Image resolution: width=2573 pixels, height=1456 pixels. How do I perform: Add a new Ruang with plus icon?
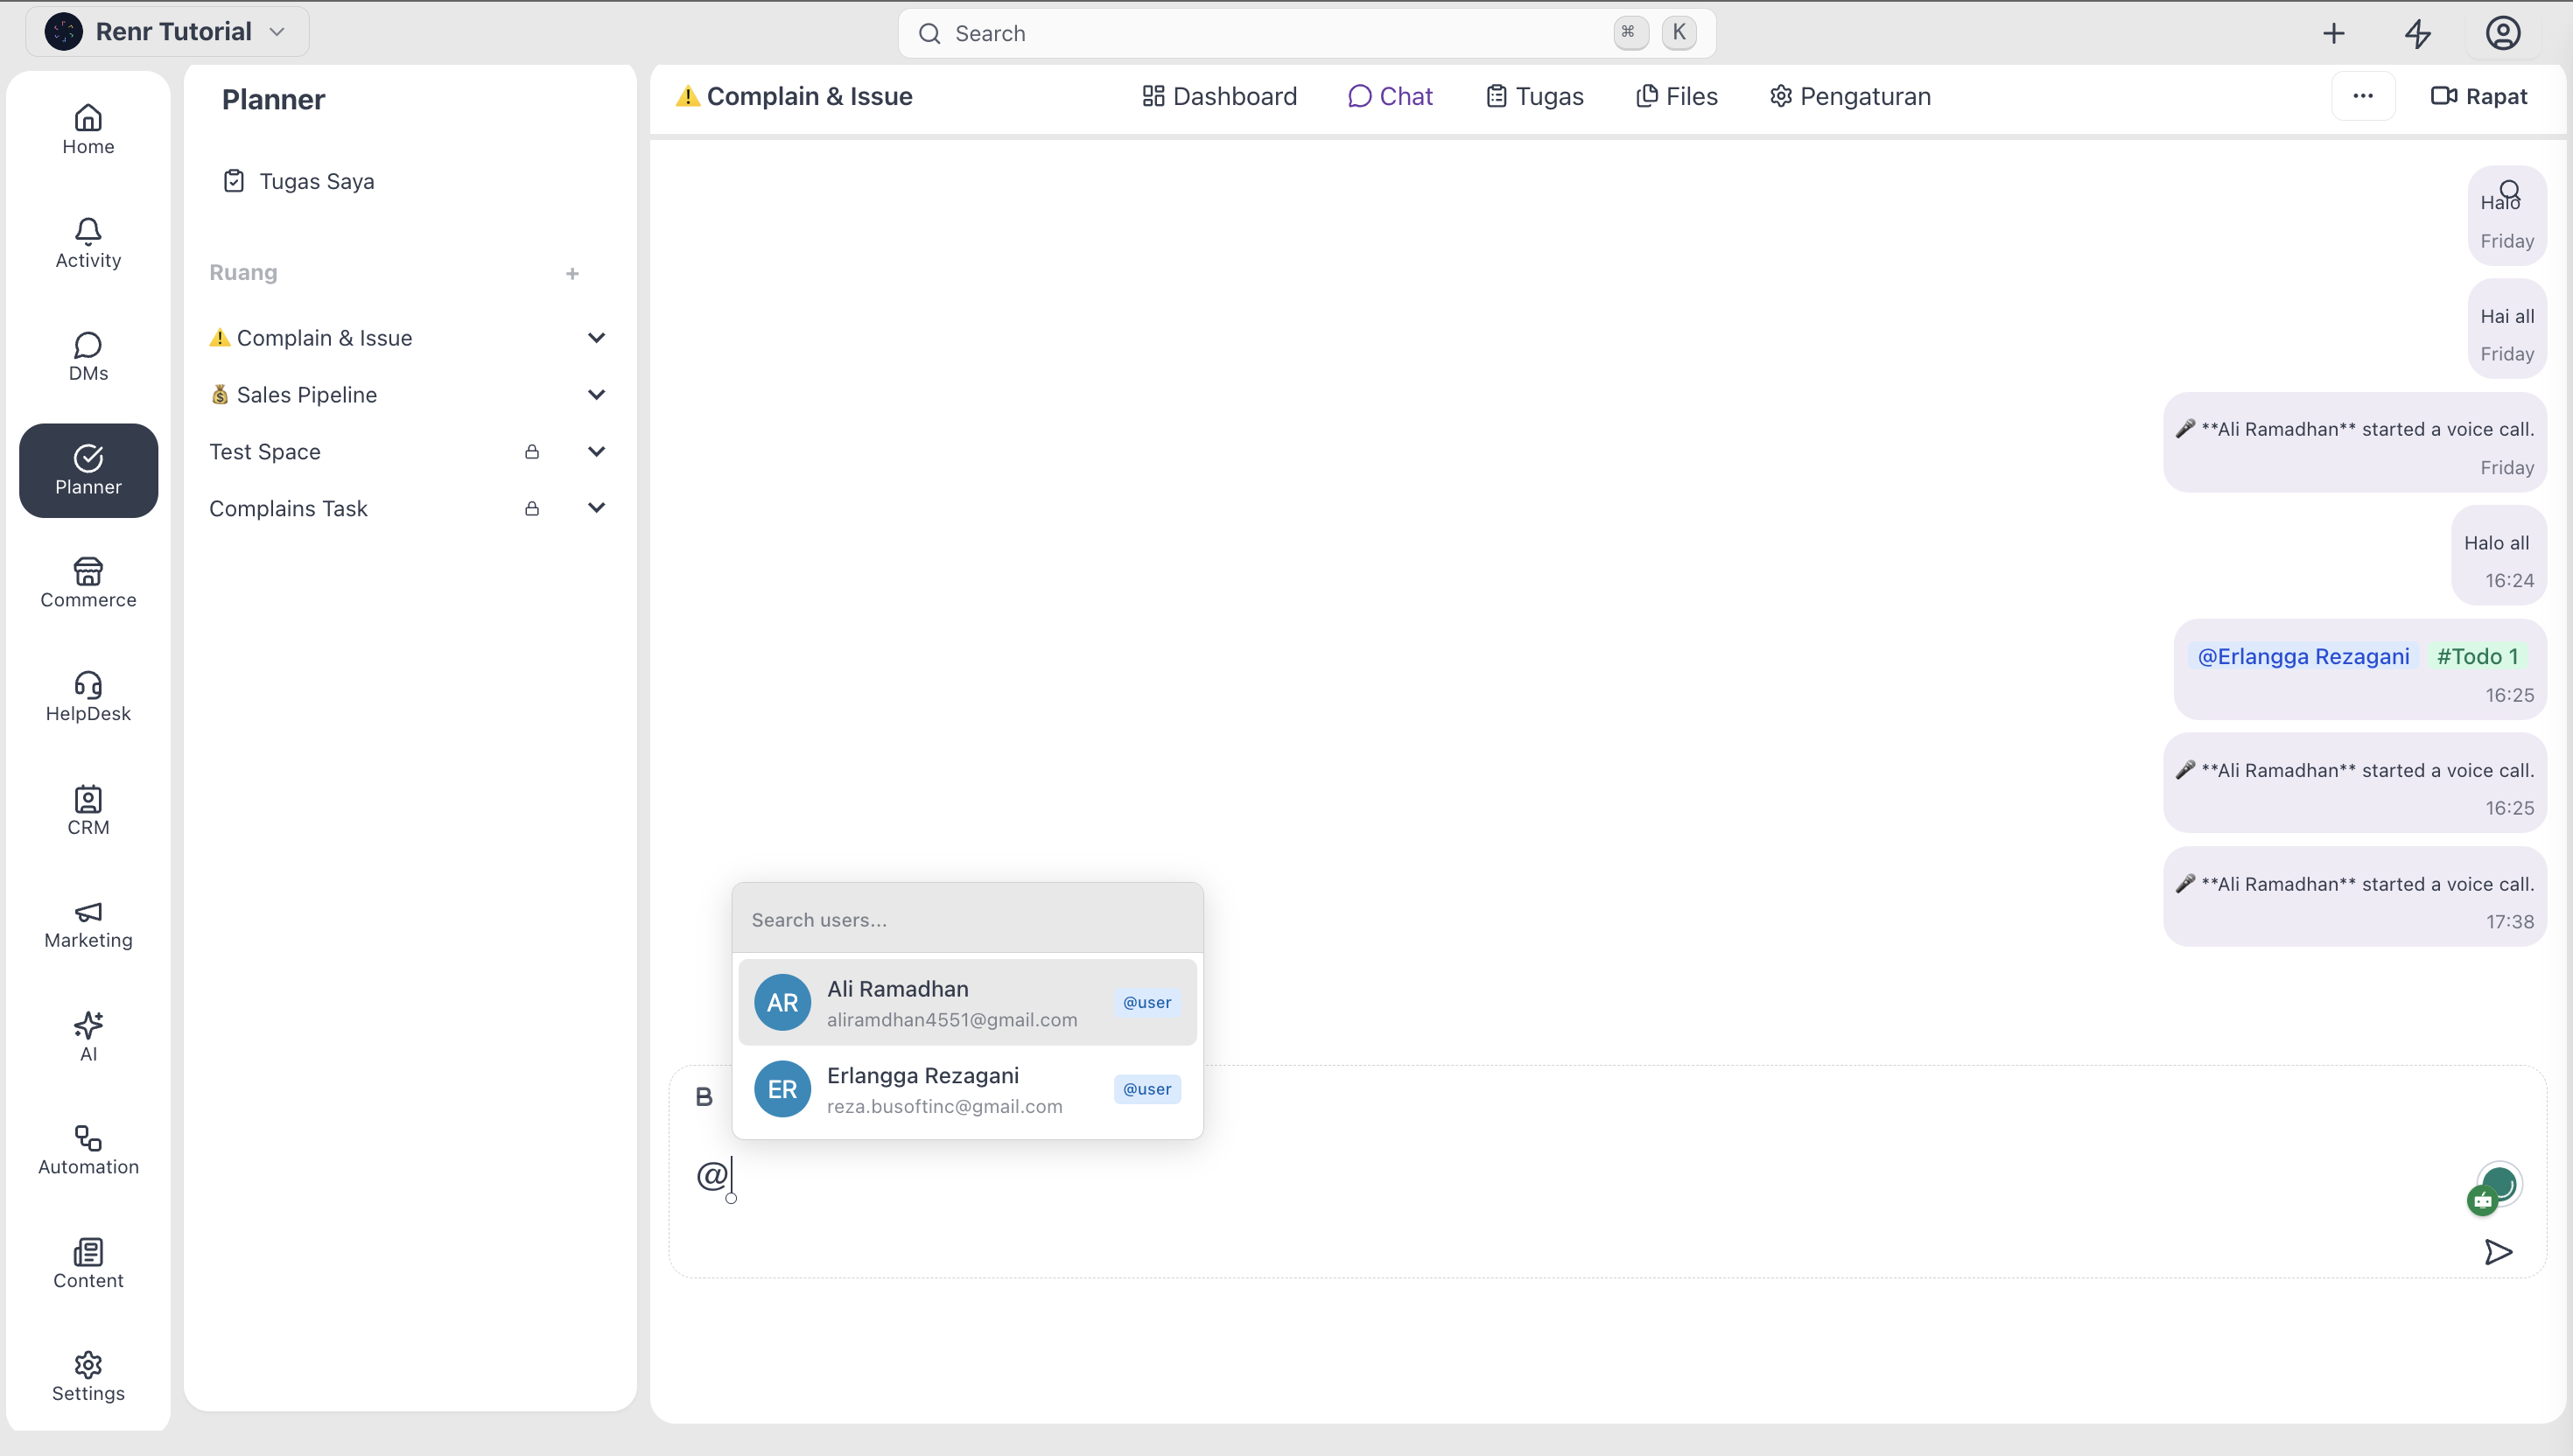pyautogui.click(x=572, y=273)
